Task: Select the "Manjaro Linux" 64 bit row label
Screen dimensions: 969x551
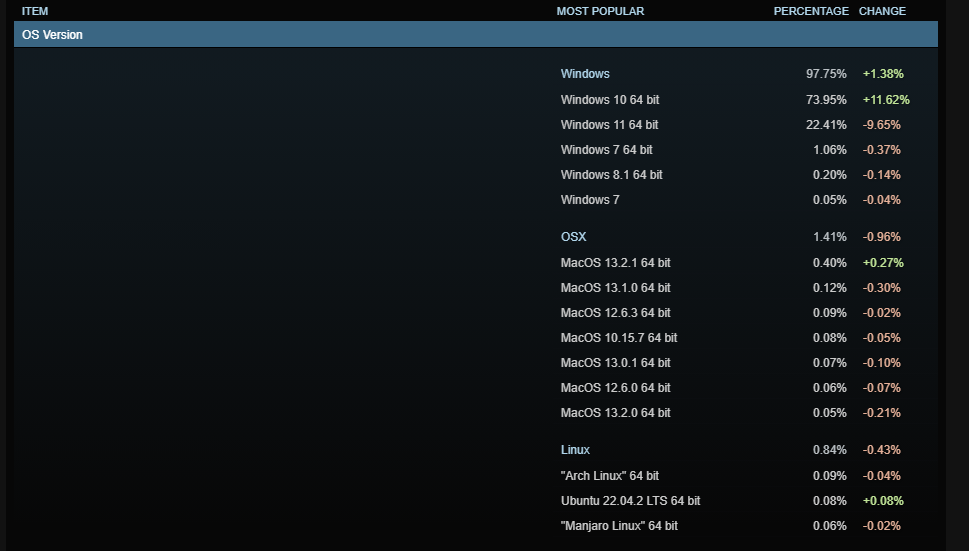Action: coord(619,526)
